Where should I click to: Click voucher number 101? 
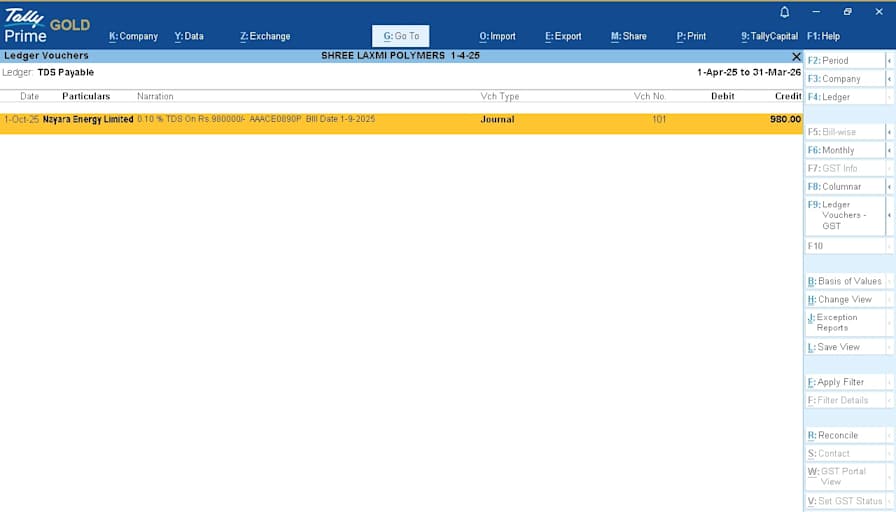(659, 119)
